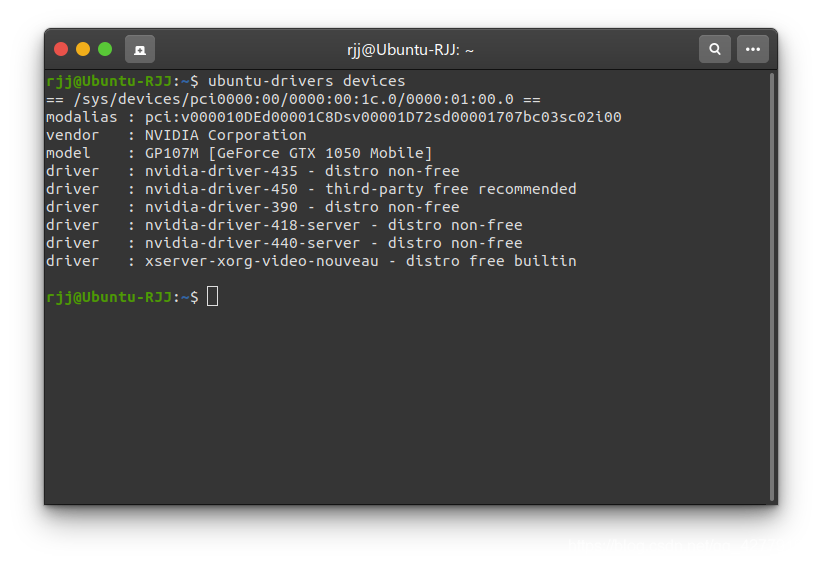822x565 pixels.
Task: Open the three-dot terminal menu
Action: [753, 49]
